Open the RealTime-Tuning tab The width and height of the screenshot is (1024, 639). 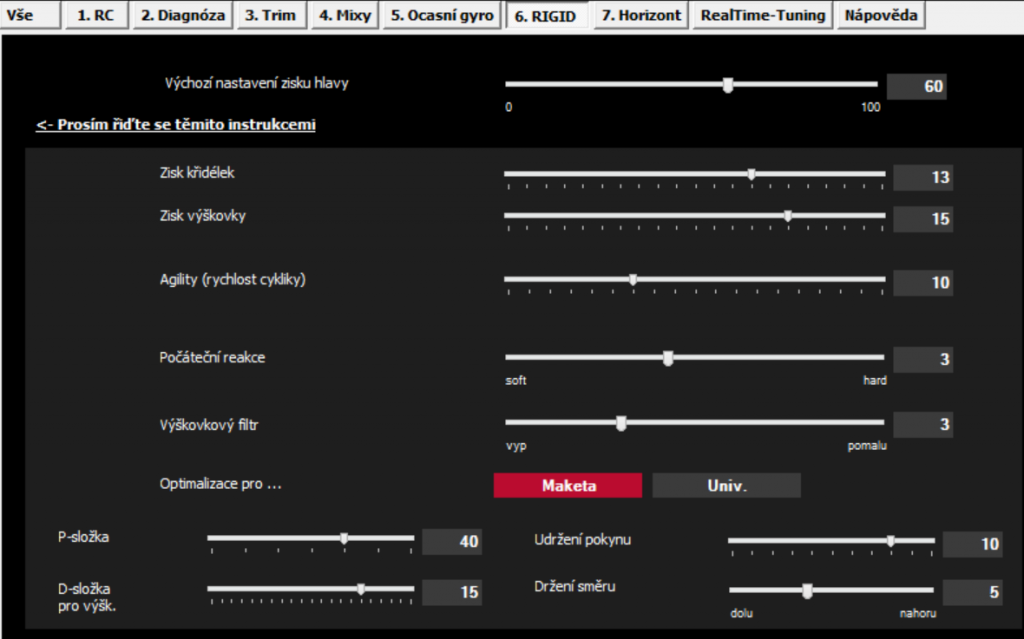click(763, 15)
